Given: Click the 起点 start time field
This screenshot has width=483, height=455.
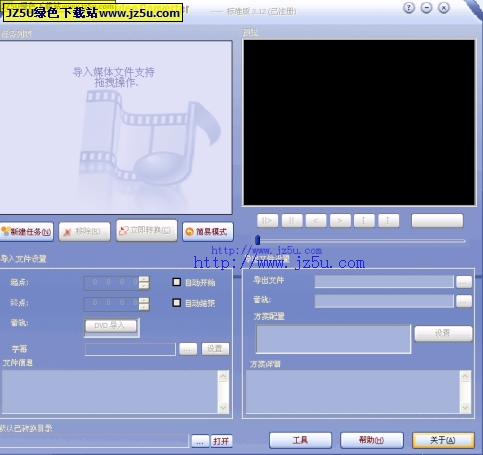Looking at the screenshot, I should coord(111,283).
